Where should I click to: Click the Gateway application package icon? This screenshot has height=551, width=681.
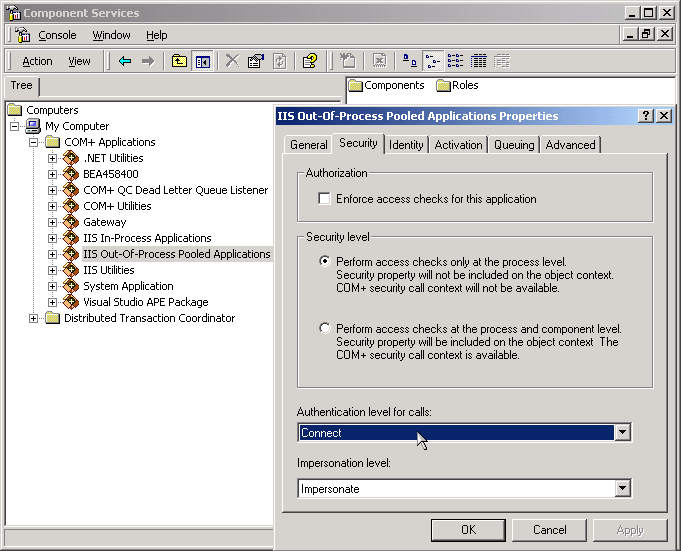pos(70,222)
